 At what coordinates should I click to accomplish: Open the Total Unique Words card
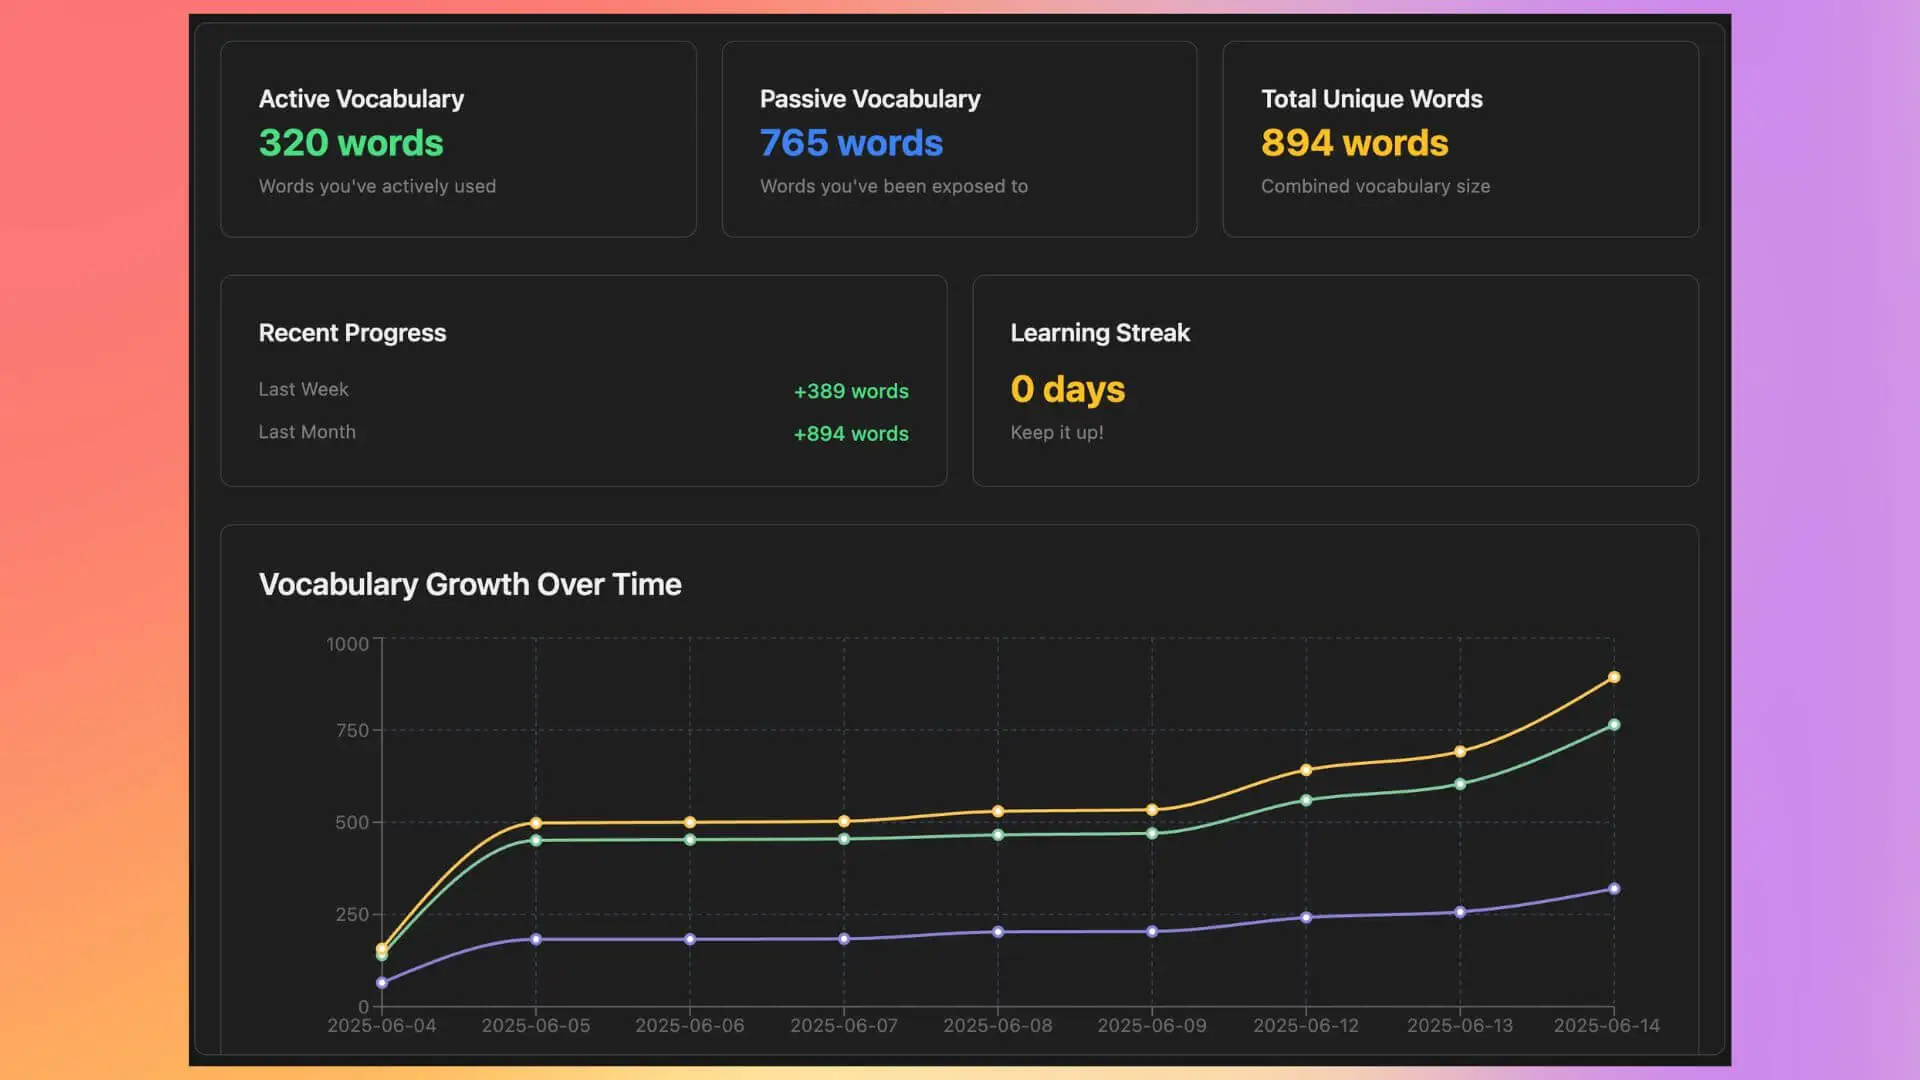pos(1459,138)
